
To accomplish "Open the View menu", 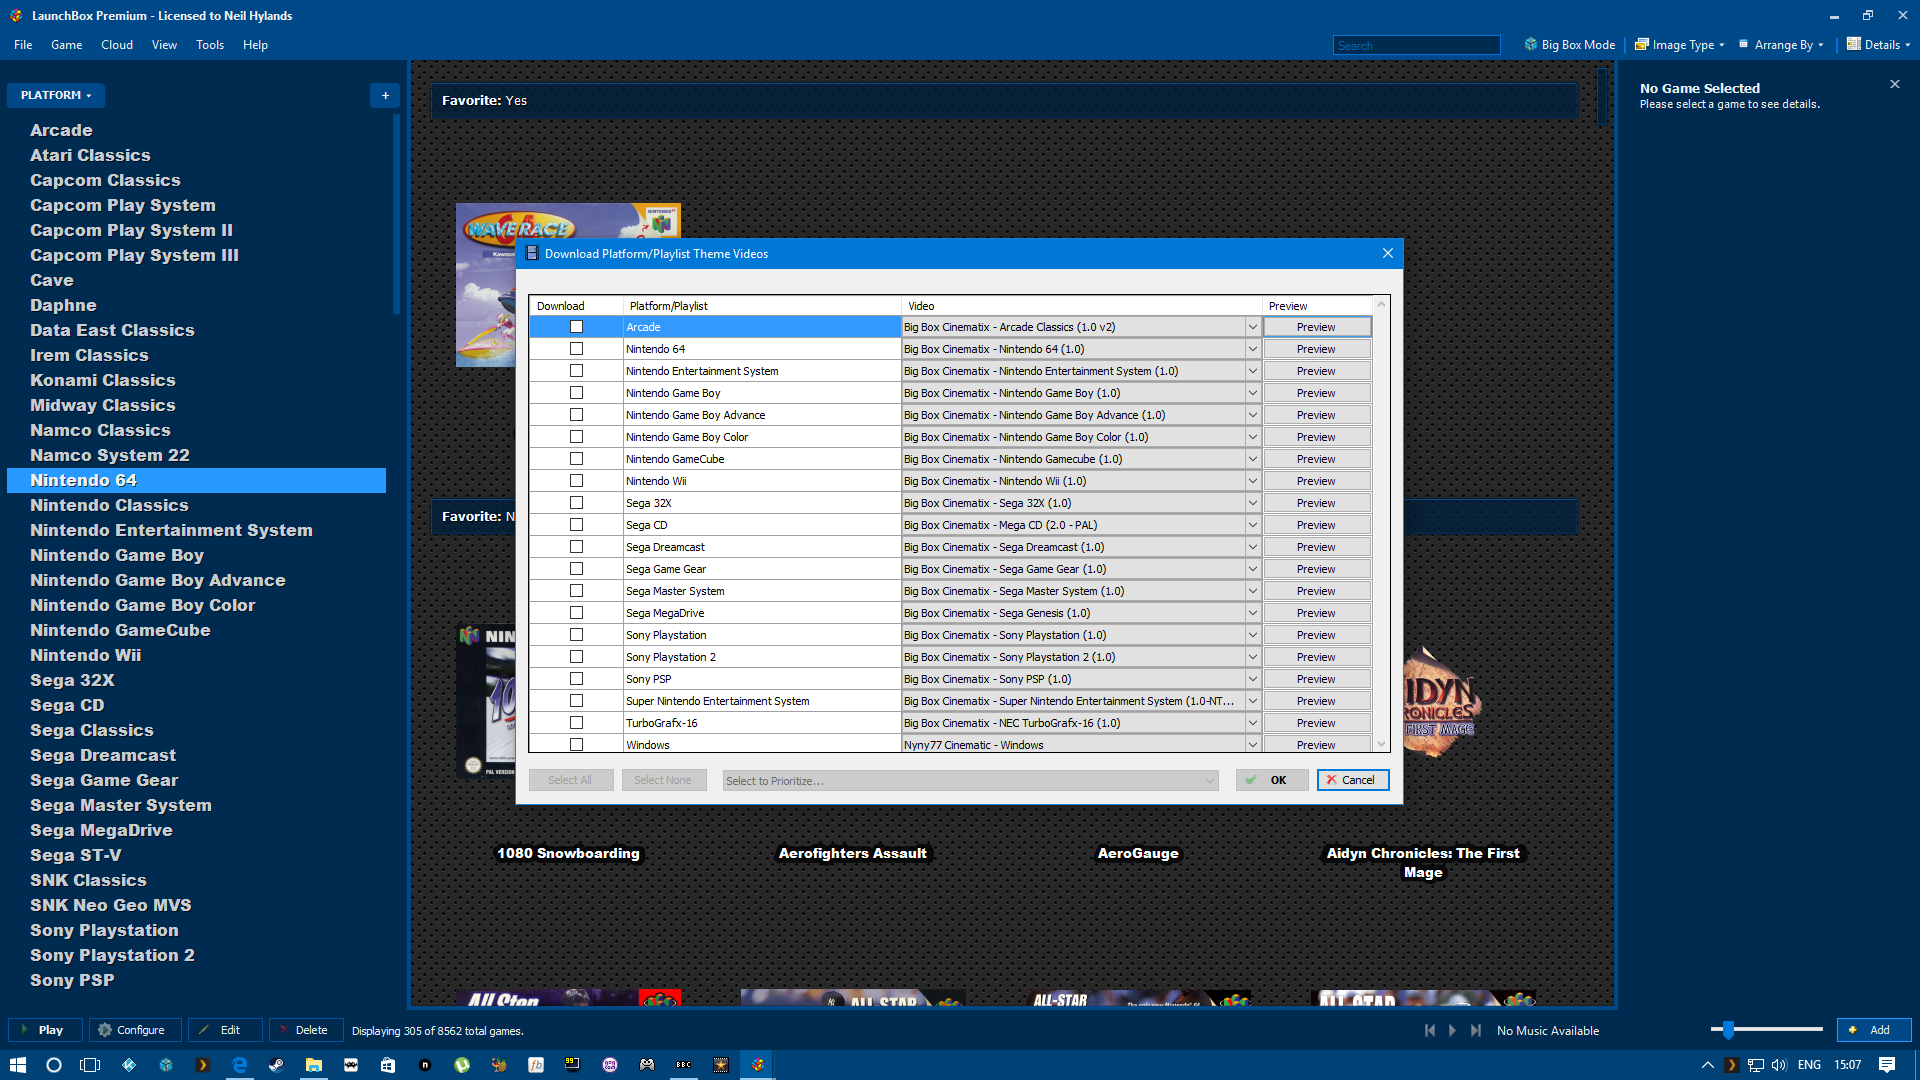I will 164,45.
